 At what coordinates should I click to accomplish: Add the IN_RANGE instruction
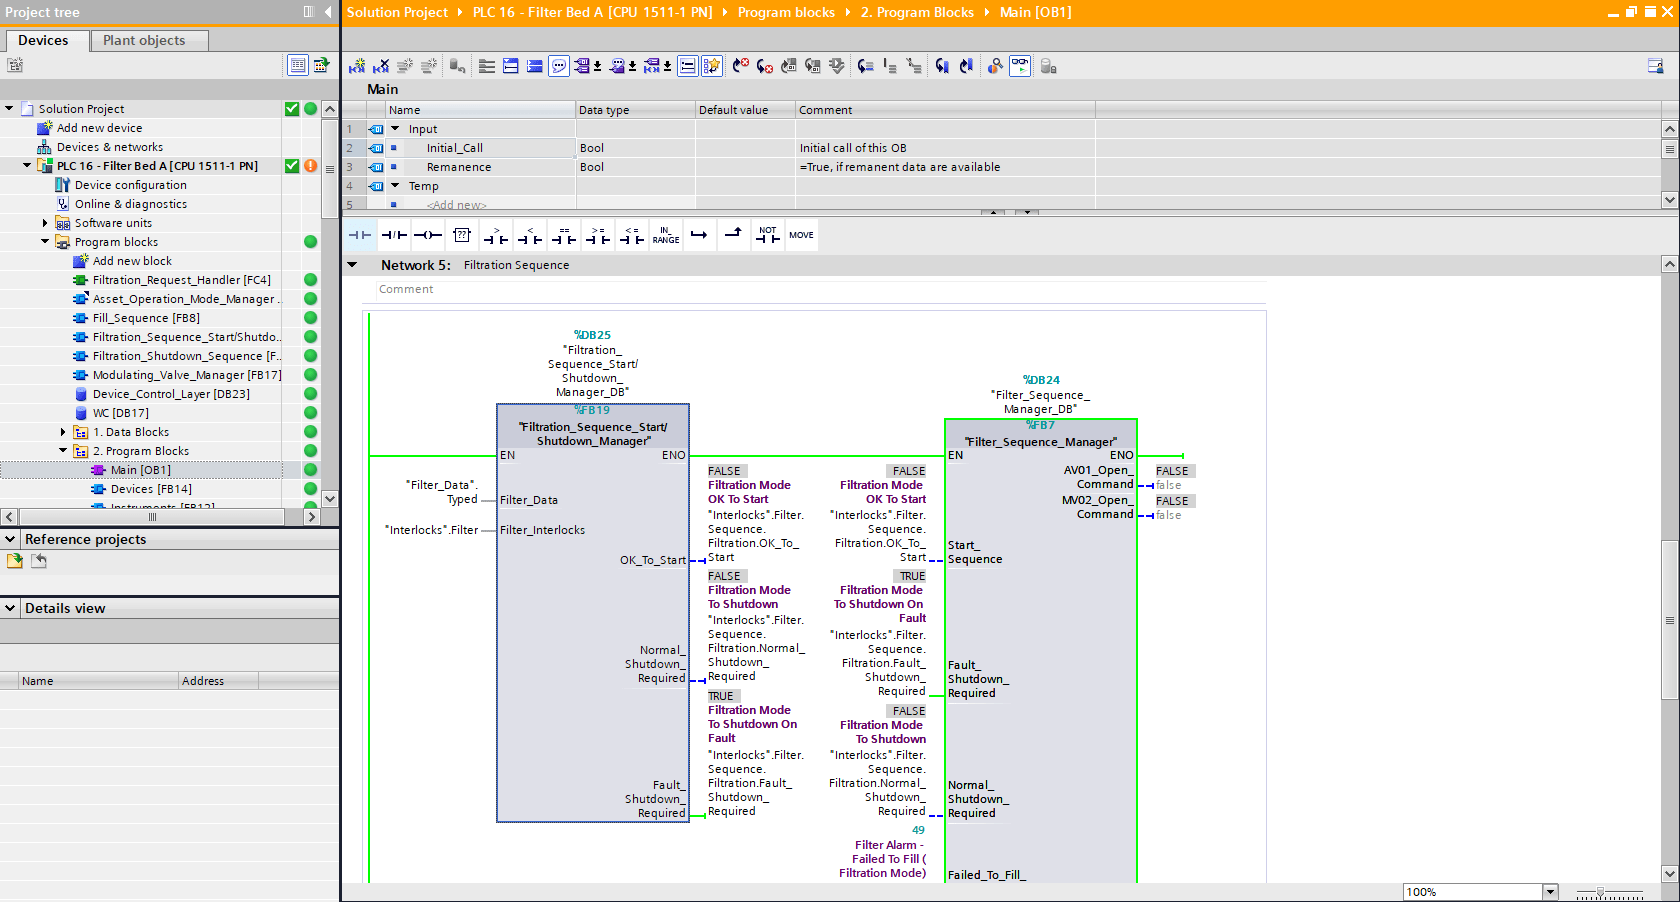[x=666, y=235]
